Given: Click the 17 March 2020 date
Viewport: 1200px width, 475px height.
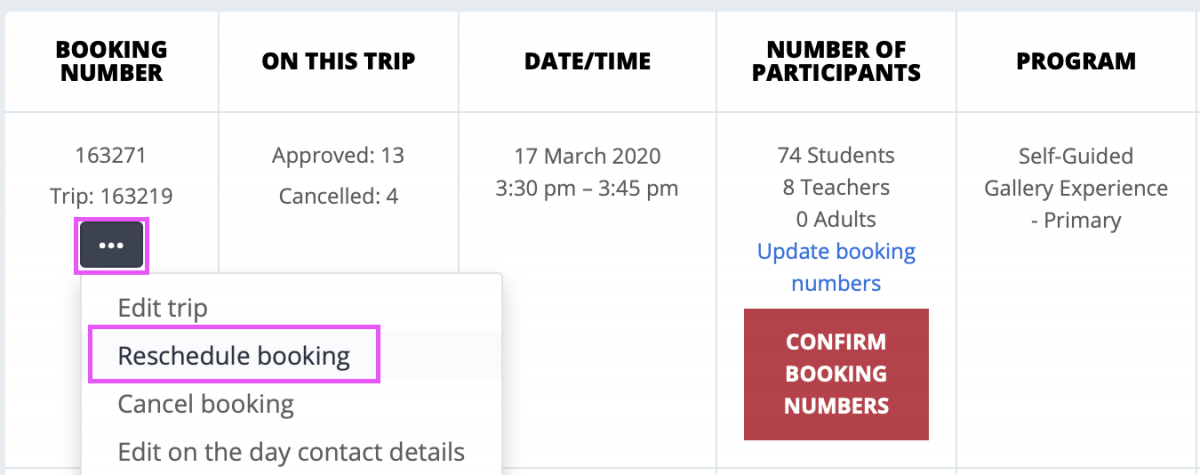Looking at the screenshot, I should coord(588,156).
